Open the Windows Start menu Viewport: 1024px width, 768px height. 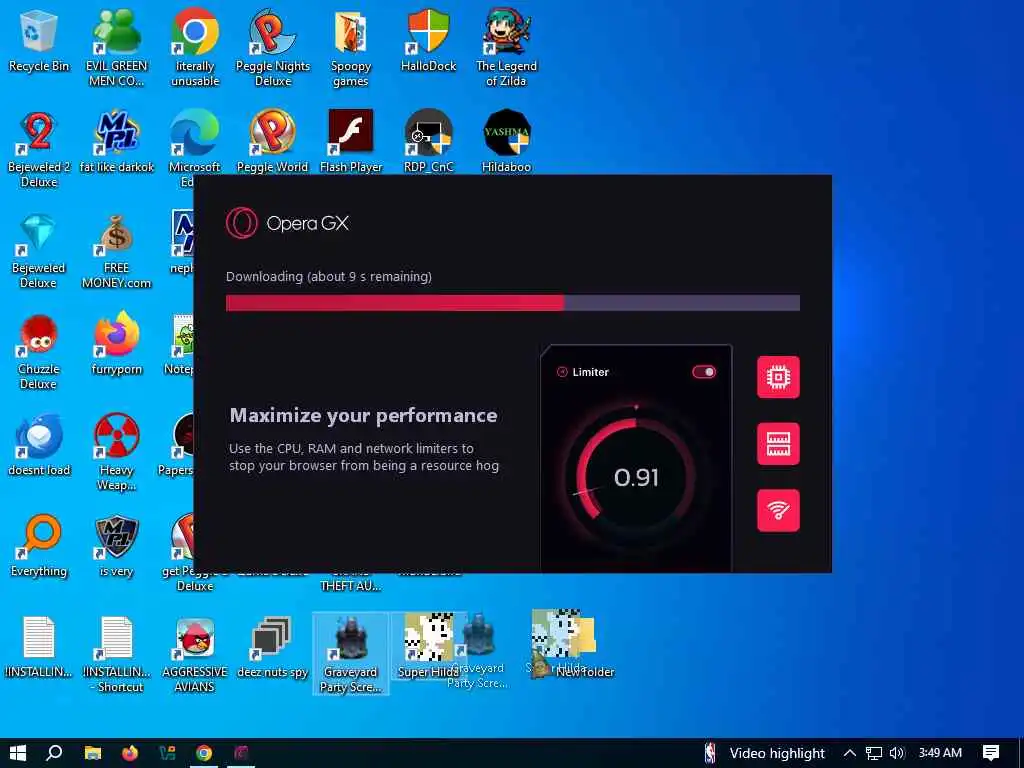pyautogui.click(x=18, y=753)
